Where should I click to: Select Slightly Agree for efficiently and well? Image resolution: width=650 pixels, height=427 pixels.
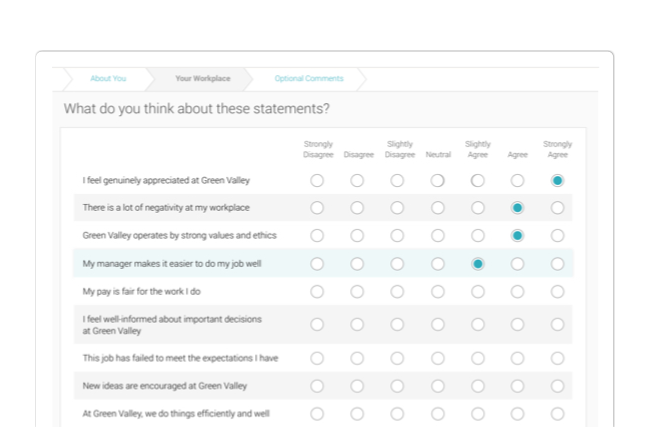click(x=478, y=414)
